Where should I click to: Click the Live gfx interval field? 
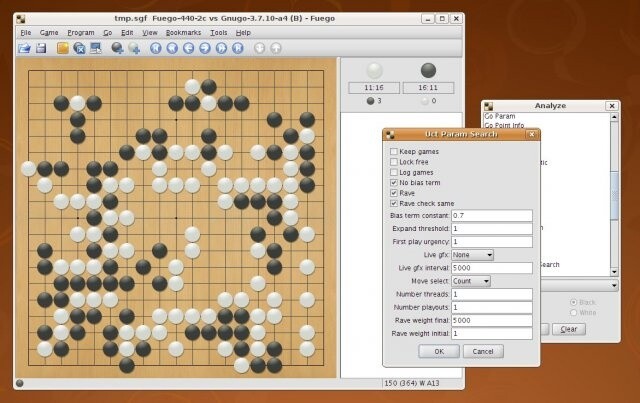pos(491,268)
